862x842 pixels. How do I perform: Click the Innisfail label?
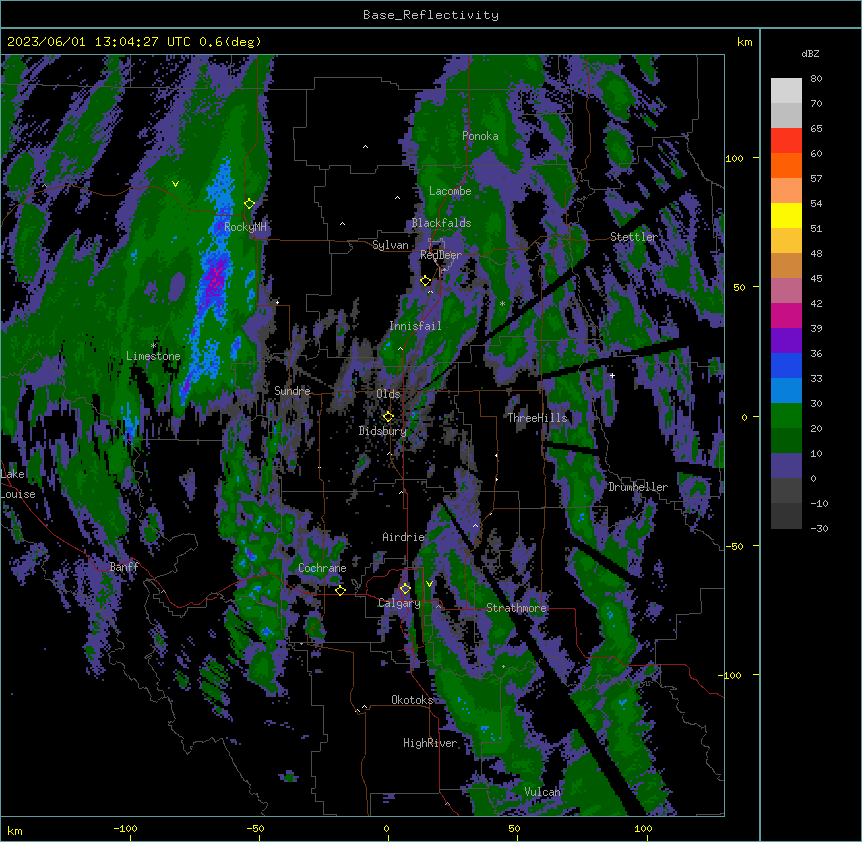[x=415, y=326]
